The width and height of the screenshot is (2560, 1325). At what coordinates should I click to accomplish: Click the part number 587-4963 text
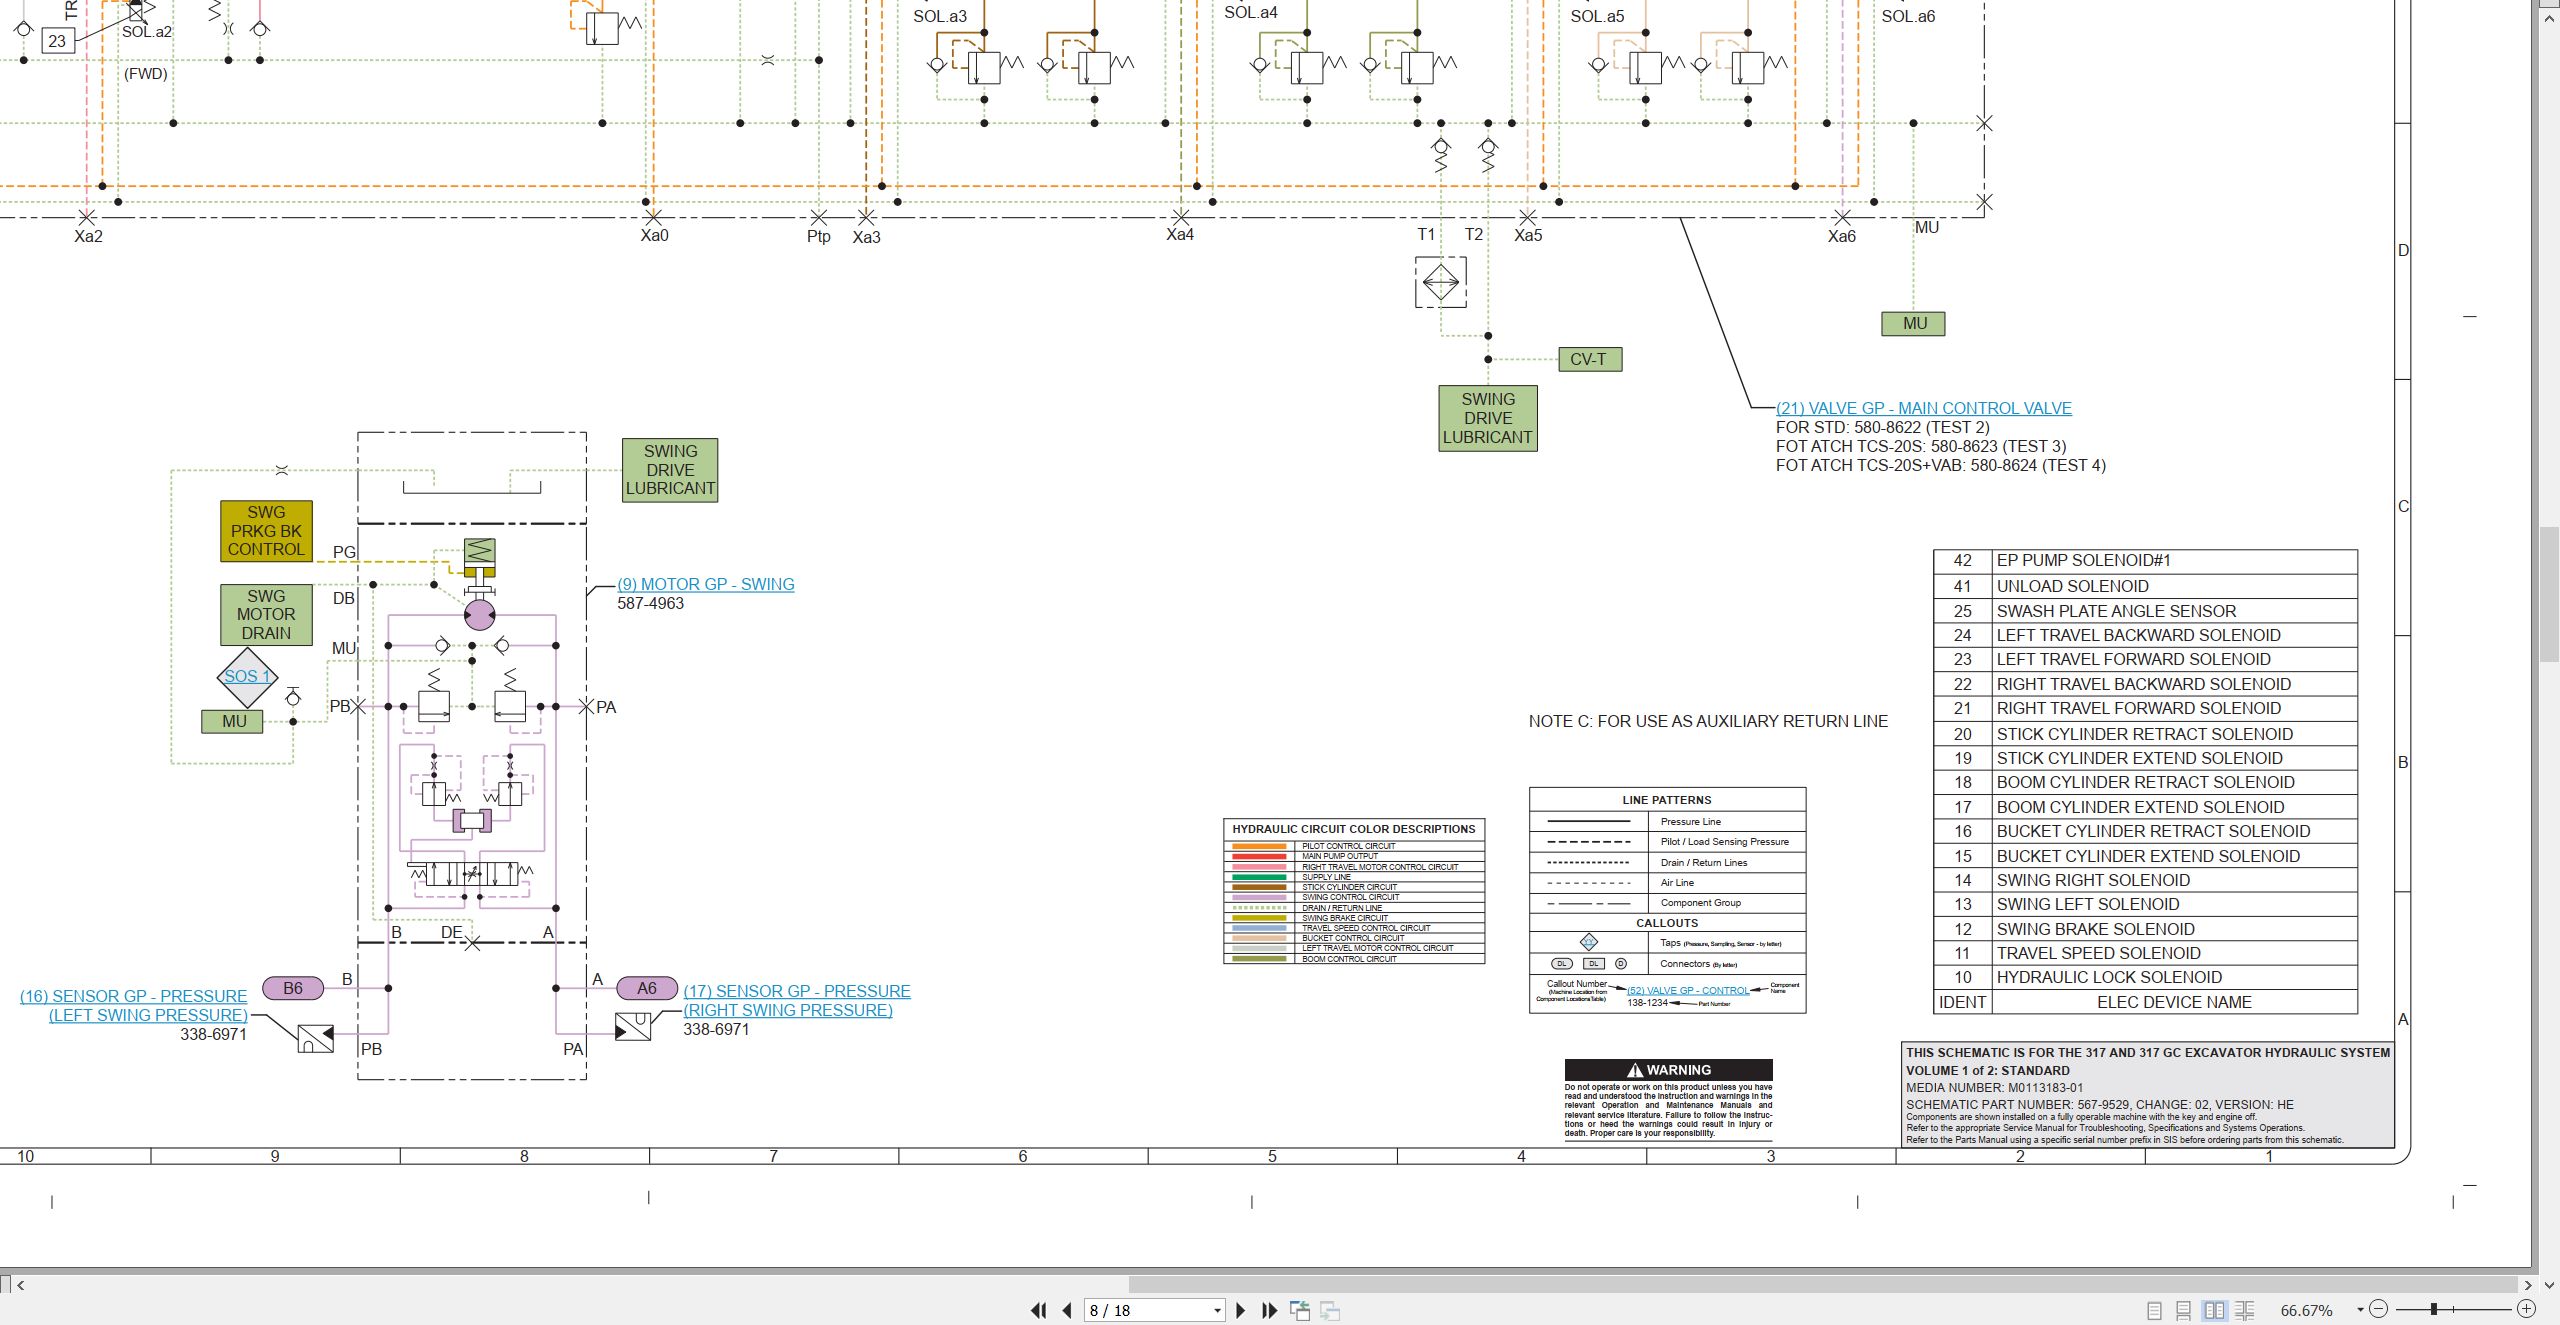click(650, 604)
